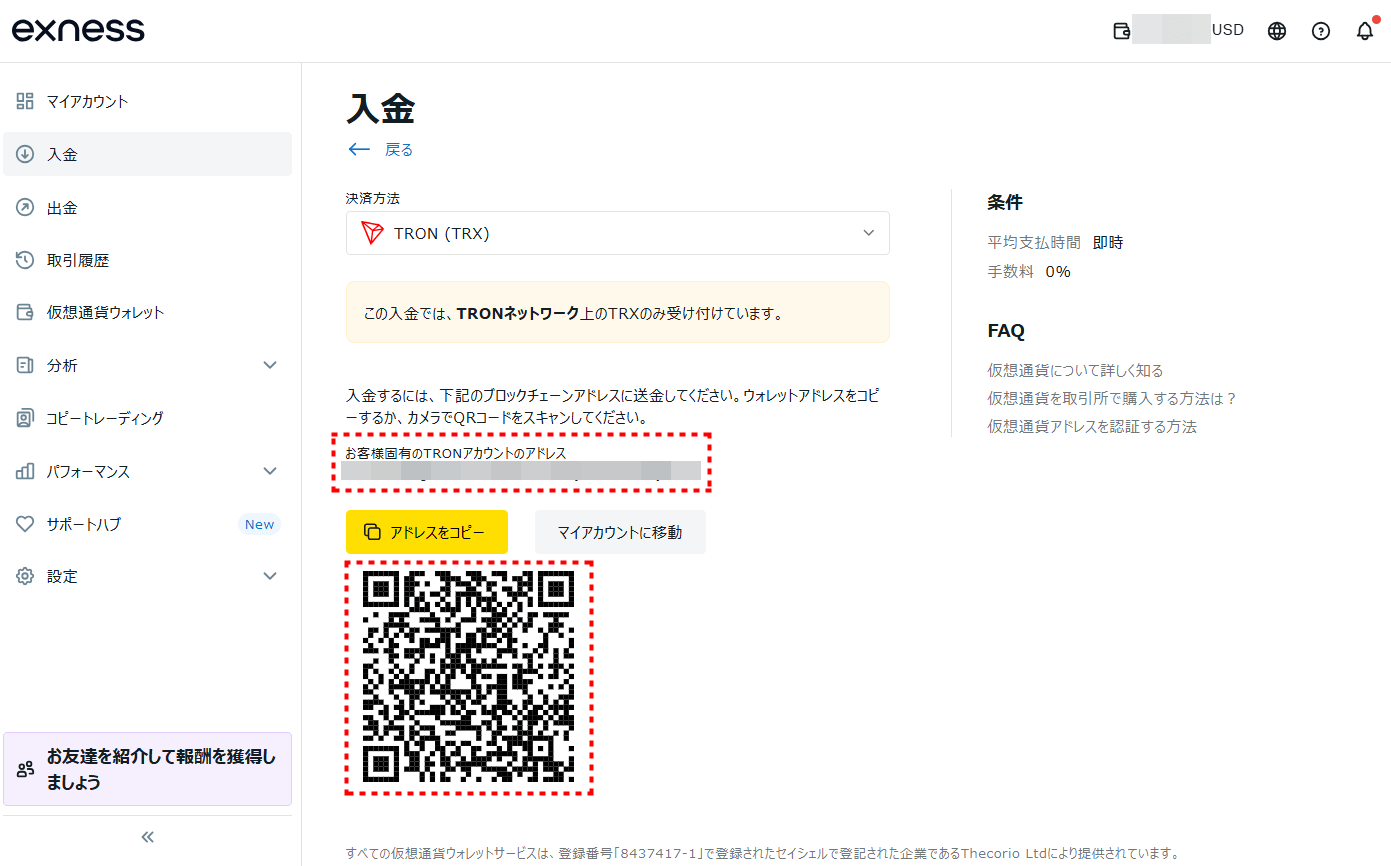This screenshot has width=1391, height=866.
Task: Open 仮想通貨アドレスを認証する方法 link
Action: click(1092, 426)
